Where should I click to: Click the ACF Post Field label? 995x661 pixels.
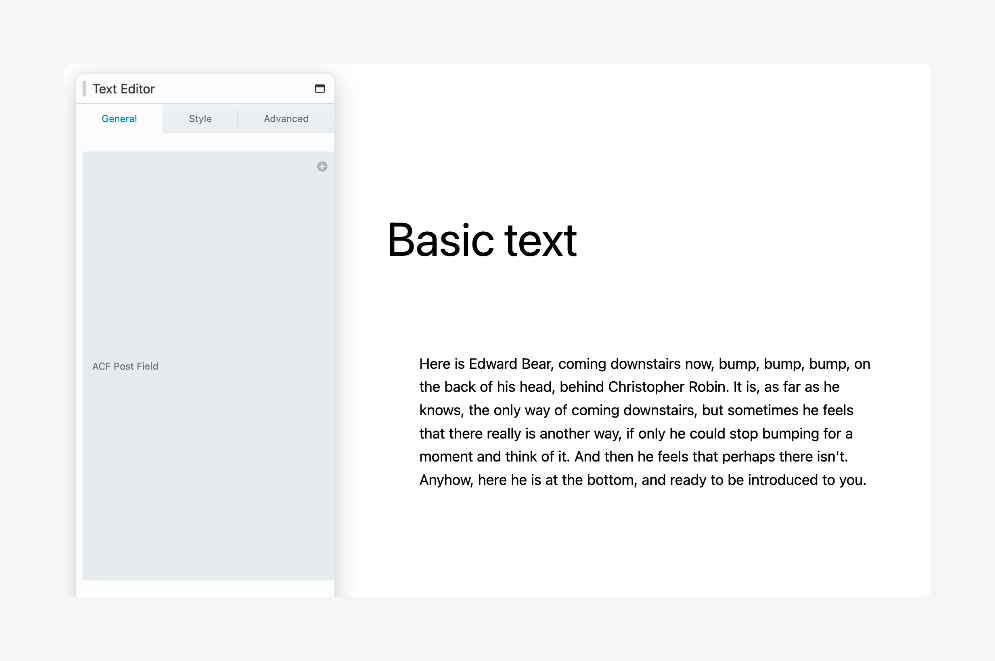tap(125, 366)
